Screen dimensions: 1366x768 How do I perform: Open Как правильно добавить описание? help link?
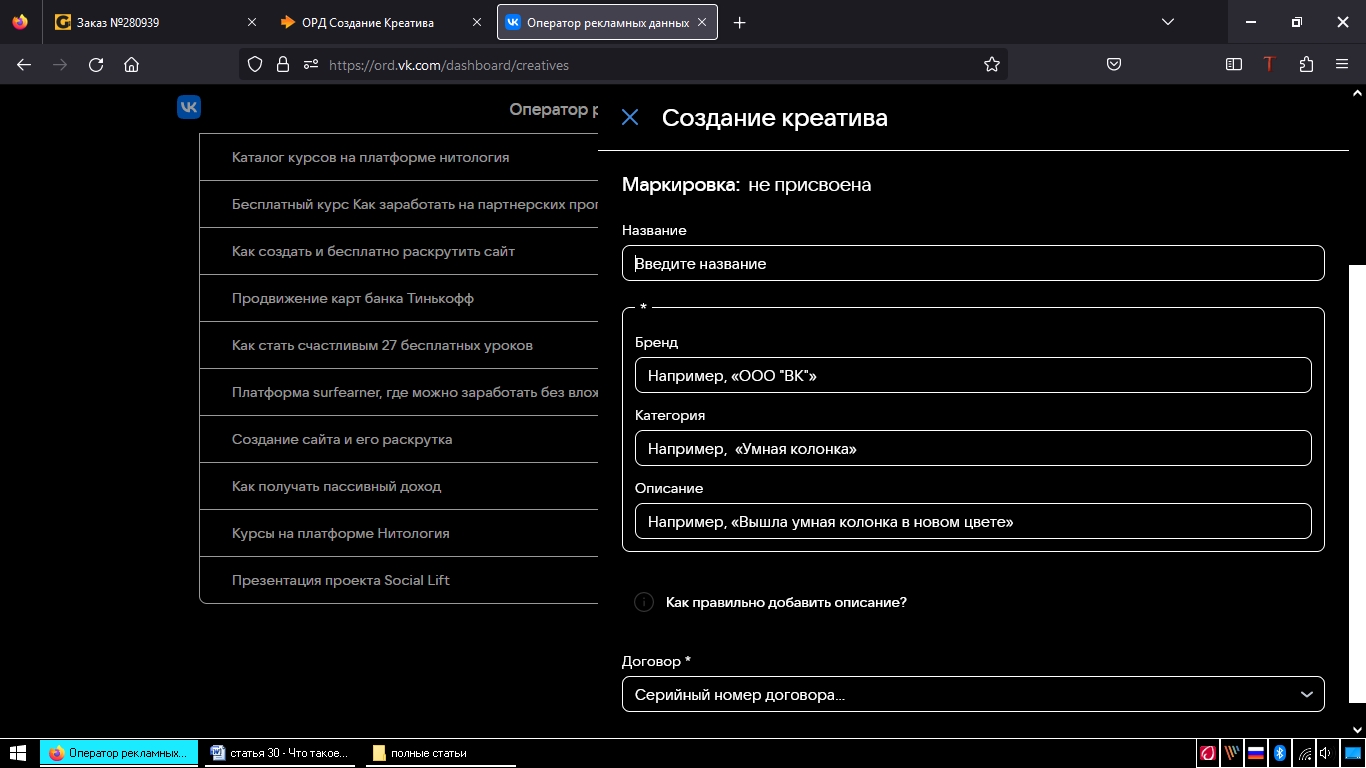coord(786,602)
